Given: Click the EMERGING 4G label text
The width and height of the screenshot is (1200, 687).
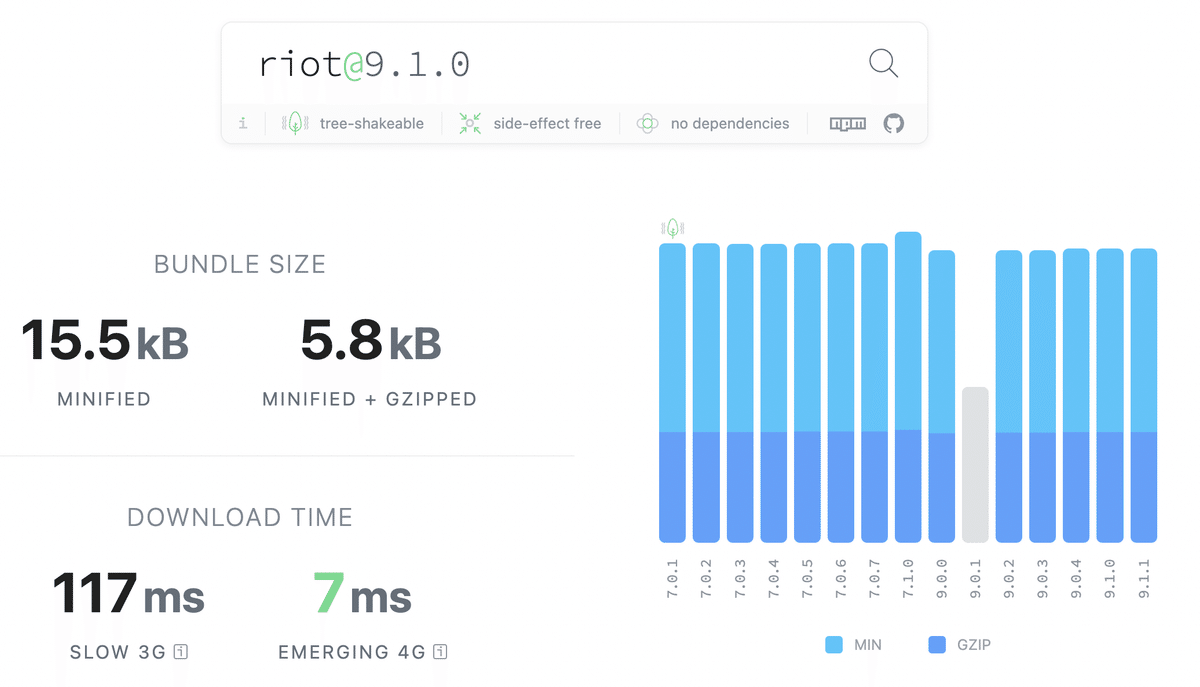Looking at the screenshot, I should pos(352,652).
